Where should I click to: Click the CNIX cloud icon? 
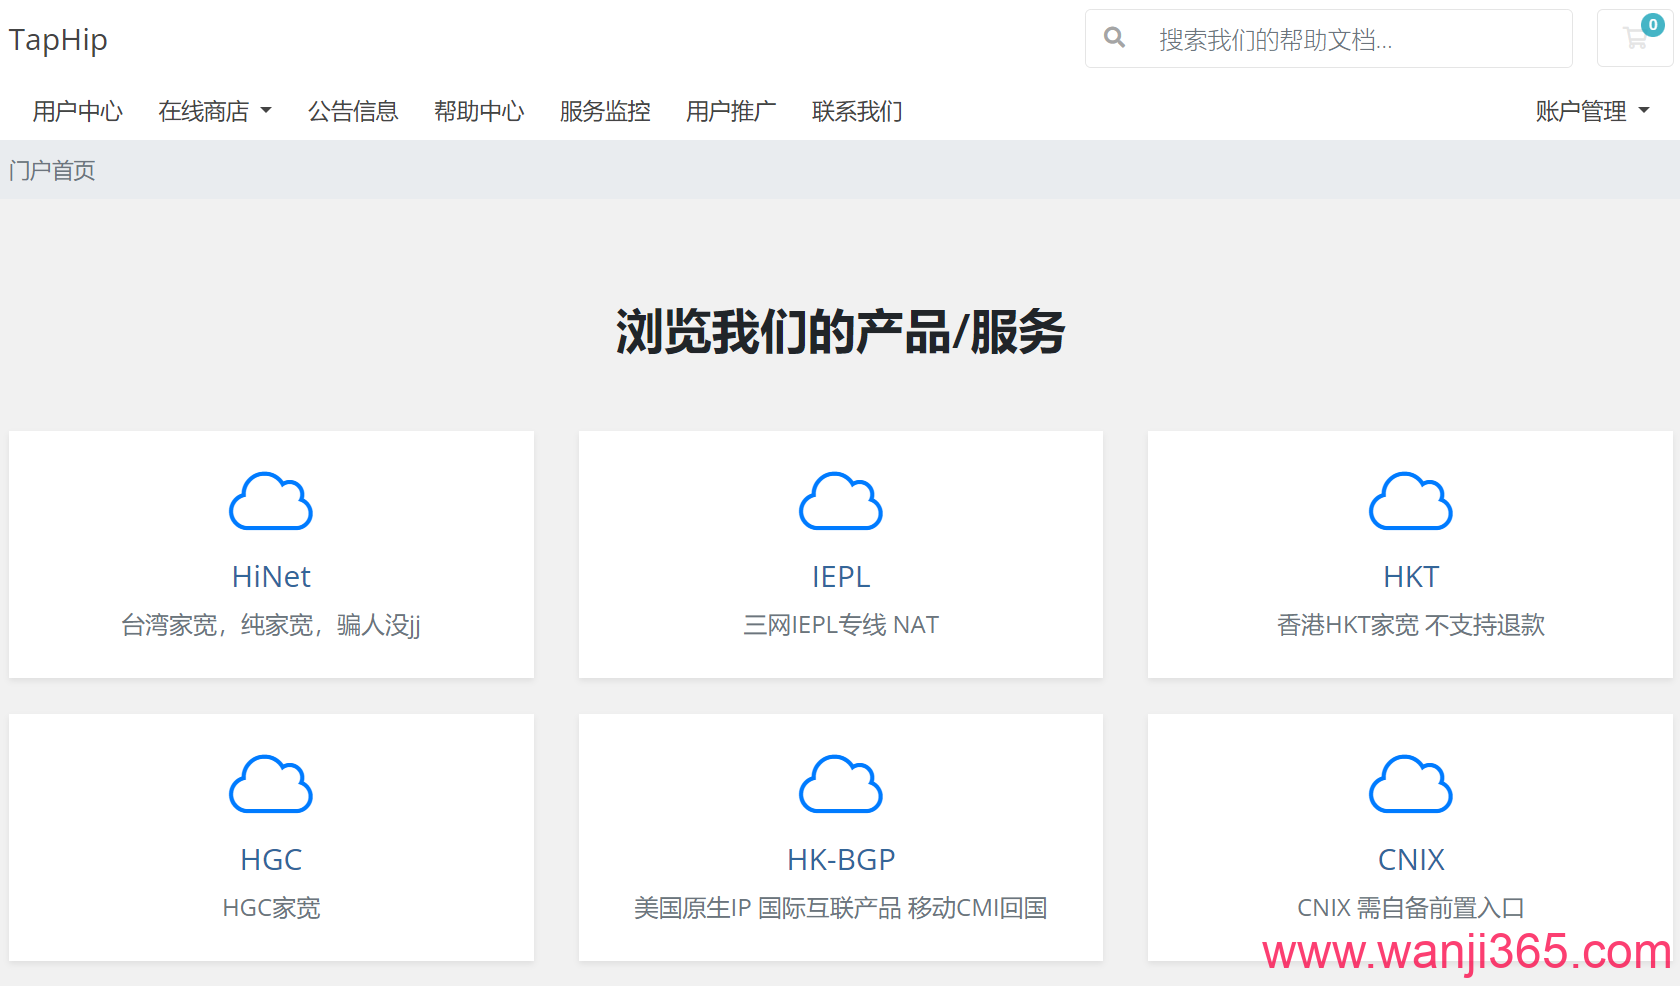pos(1410,784)
